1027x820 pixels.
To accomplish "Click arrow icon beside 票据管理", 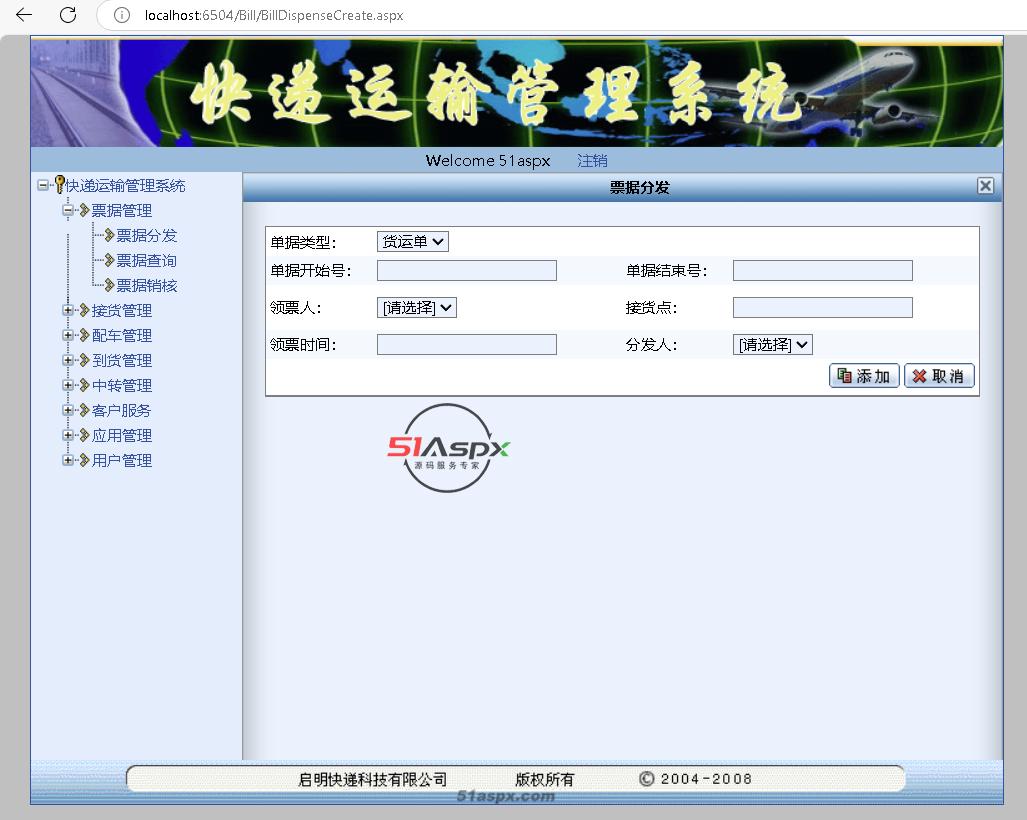I will pos(84,210).
